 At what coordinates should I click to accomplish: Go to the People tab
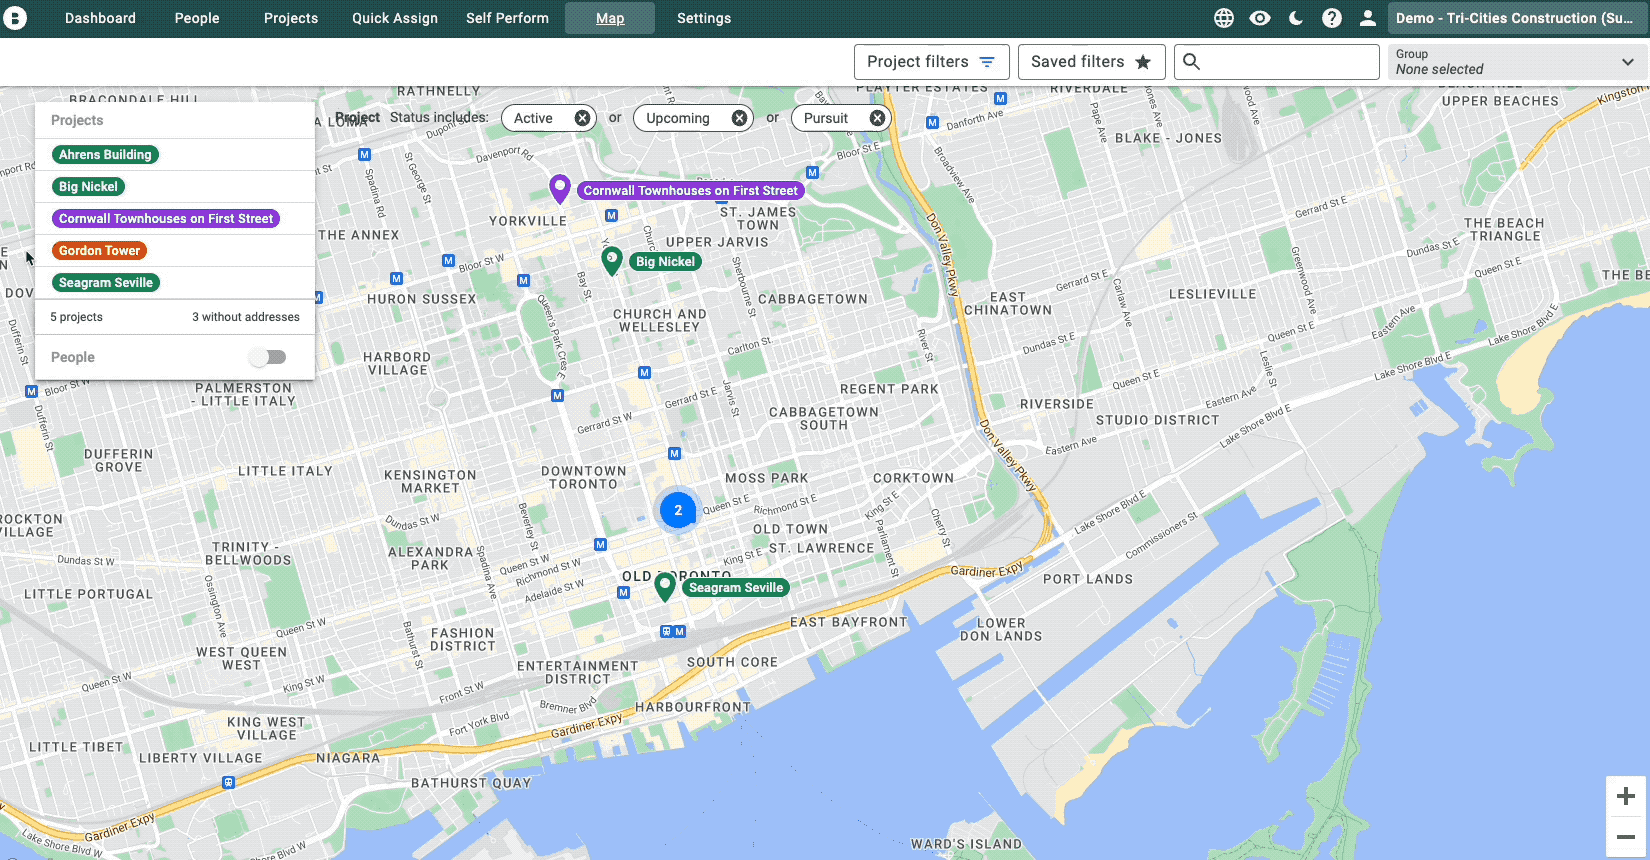point(197,18)
